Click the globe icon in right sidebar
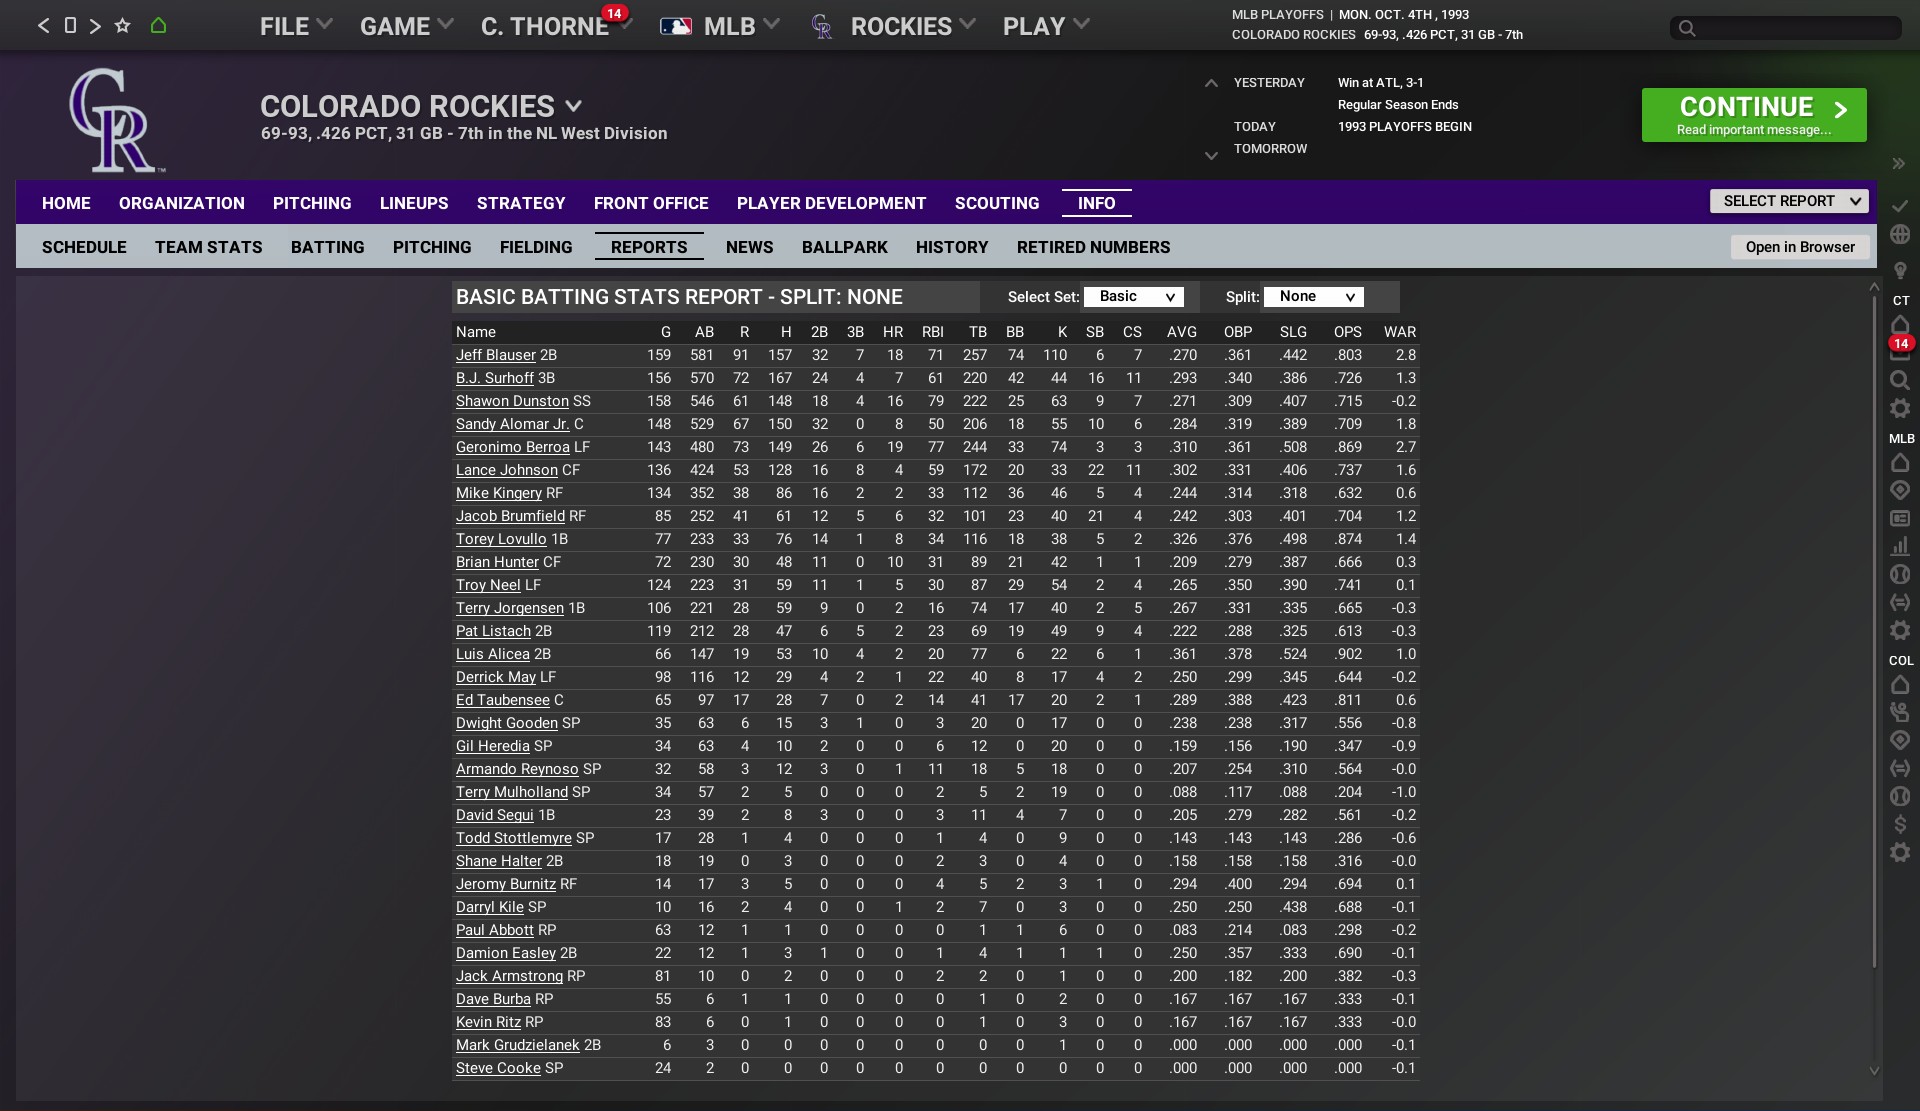1920x1111 pixels. pyautogui.click(x=1900, y=234)
